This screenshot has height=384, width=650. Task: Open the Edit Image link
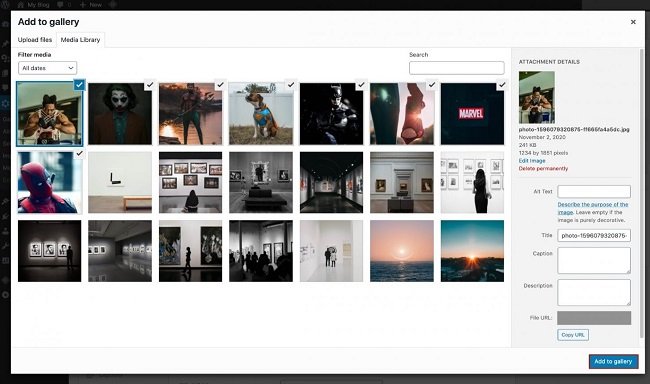tap(532, 160)
